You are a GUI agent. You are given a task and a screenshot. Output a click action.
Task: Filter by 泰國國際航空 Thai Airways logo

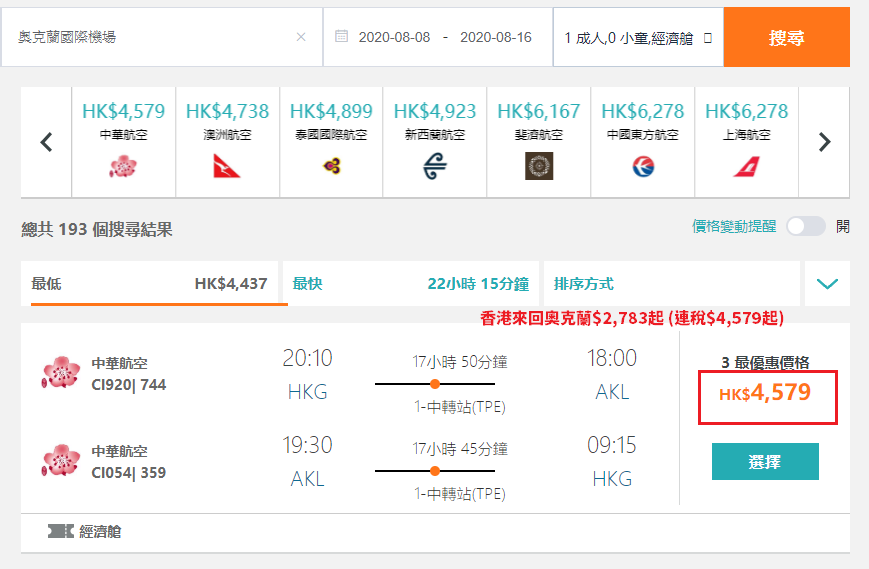click(x=331, y=166)
